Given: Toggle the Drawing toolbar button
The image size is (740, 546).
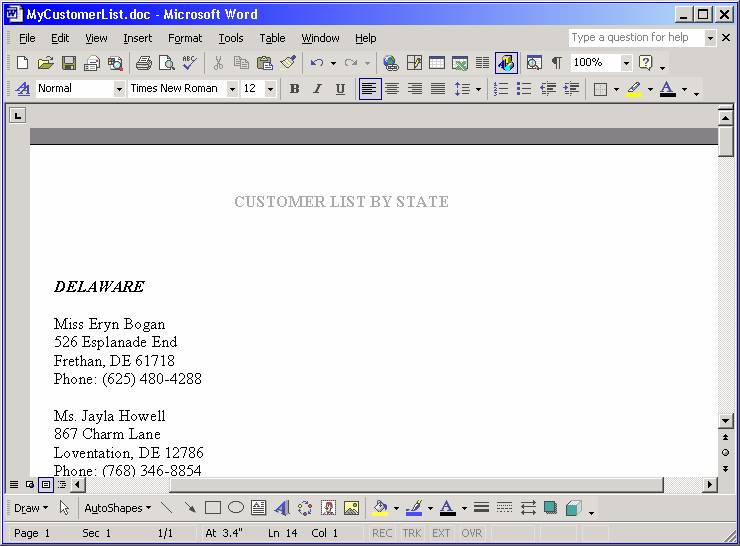Looking at the screenshot, I should pyautogui.click(x=506, y=63).
